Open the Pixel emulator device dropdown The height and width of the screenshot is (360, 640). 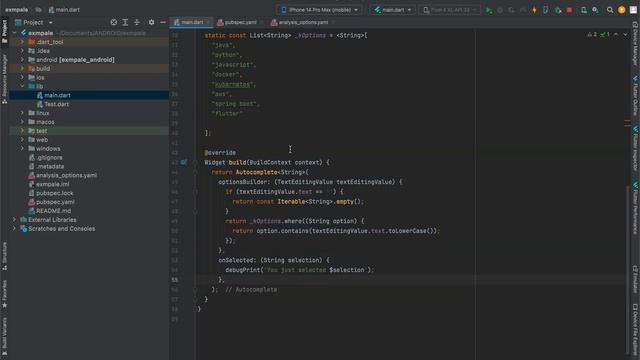(449, 10)
